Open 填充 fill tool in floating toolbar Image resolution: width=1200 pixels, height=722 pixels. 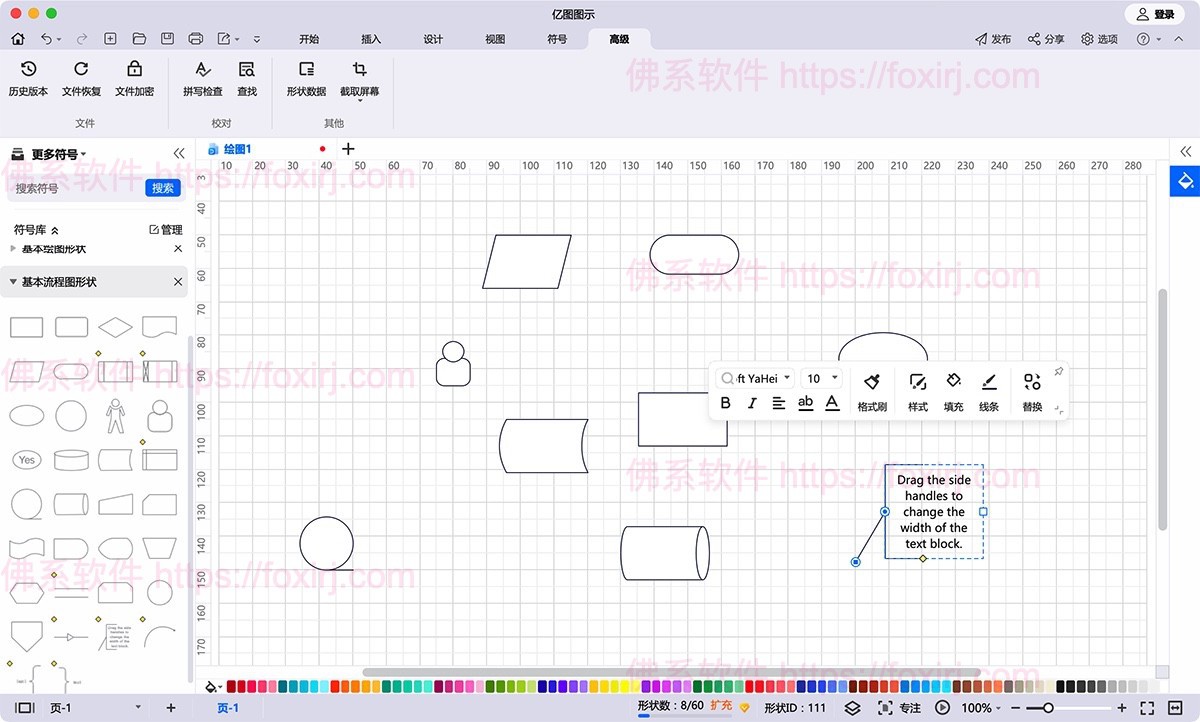953,392
